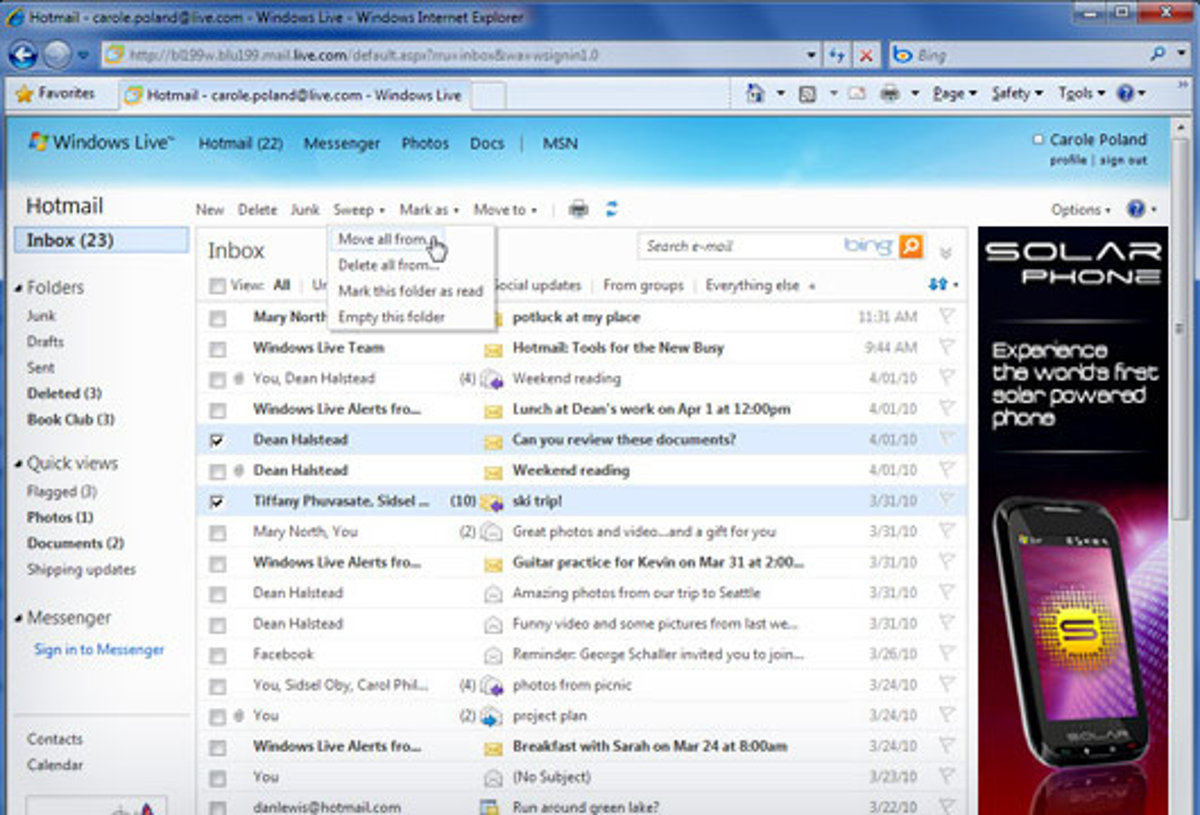Screen dimensions: 1200x815
Task: Click the red stop loading X icon
Action: tap(866, 56)
